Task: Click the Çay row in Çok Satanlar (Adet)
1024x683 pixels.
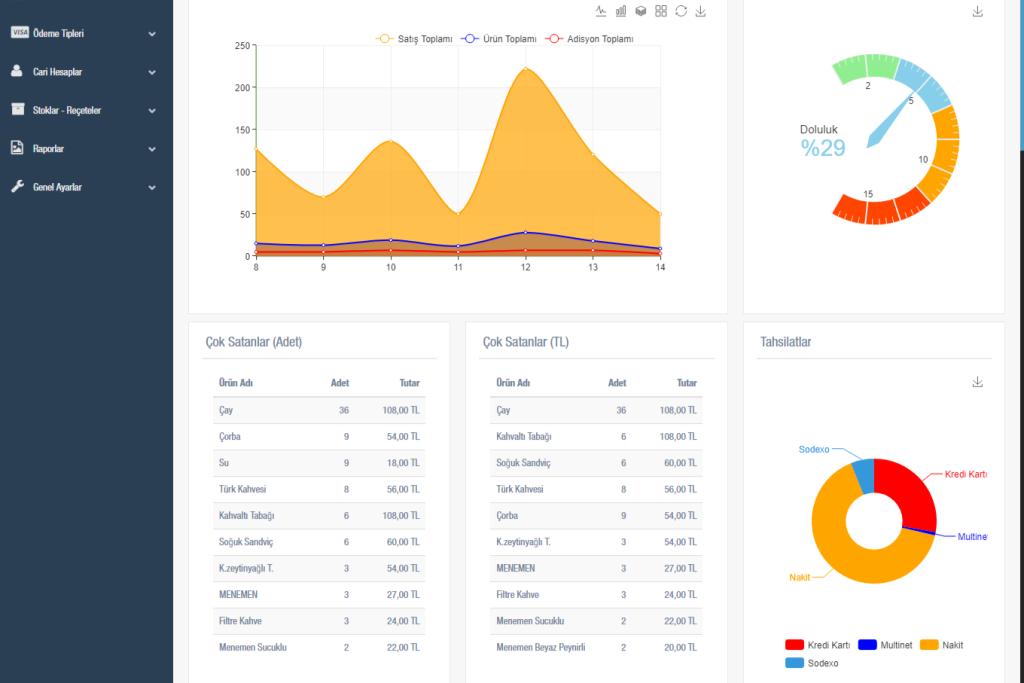Action: (319, 410)
